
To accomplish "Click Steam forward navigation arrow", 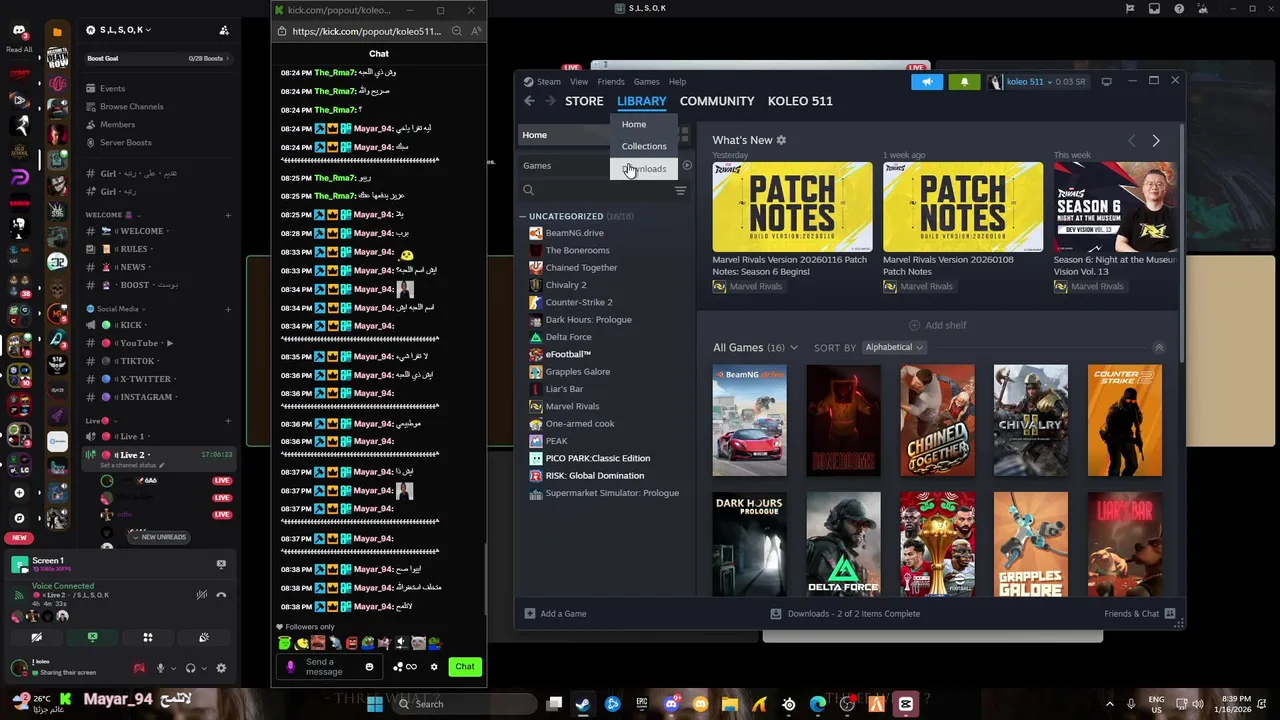I will (550, 101).
